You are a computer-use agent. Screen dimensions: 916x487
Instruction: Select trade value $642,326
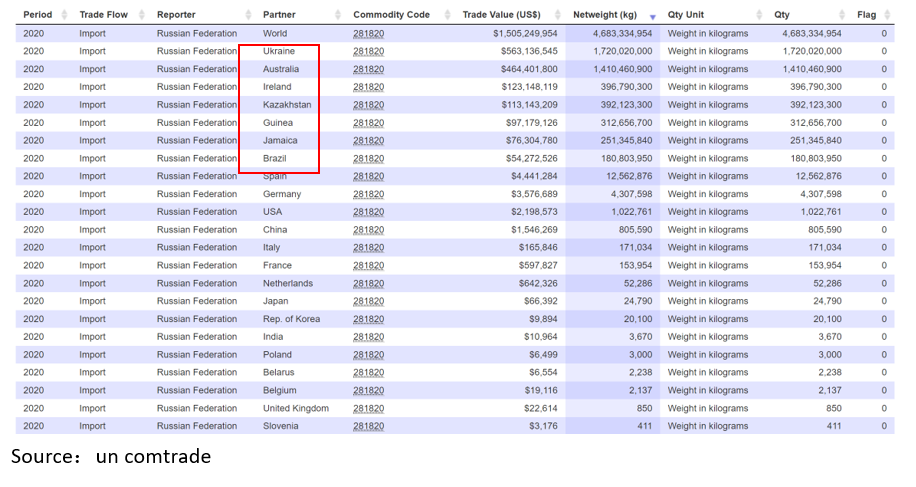click(538, 284)
